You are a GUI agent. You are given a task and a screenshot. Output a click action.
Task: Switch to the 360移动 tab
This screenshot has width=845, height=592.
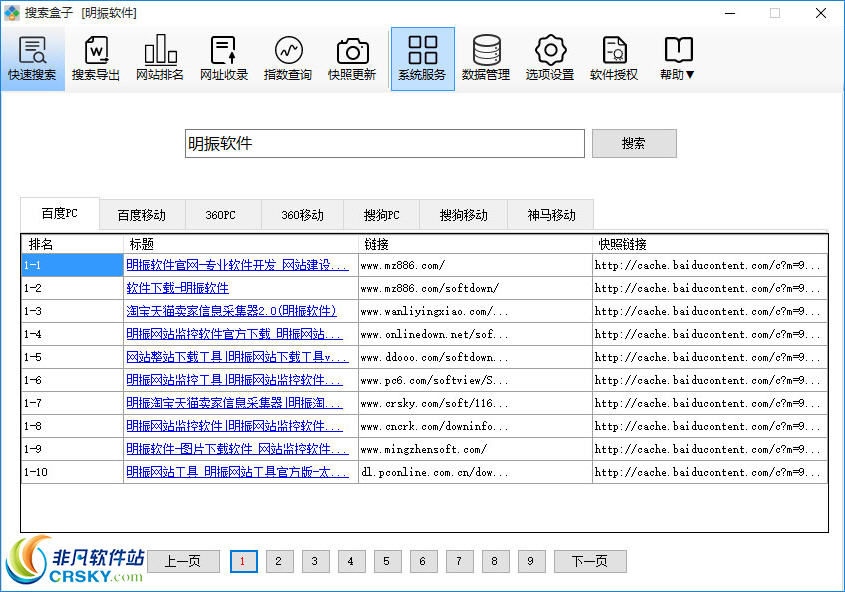(302, 215)
